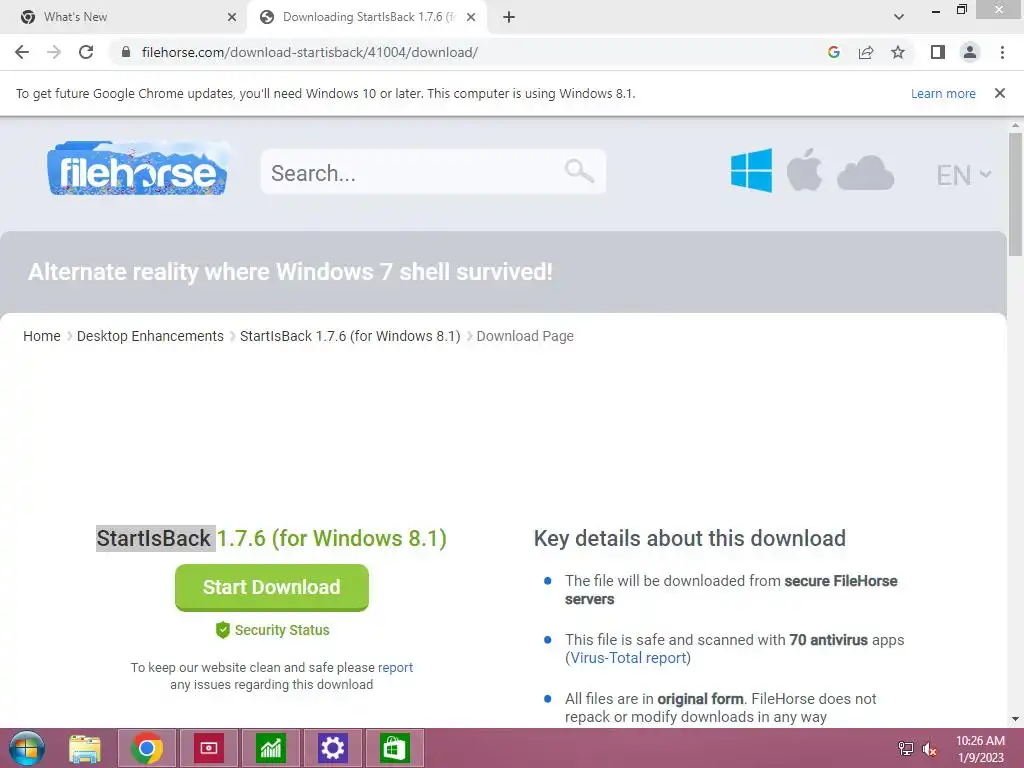
Task: Click the address bar URL
Action: coord(310,52)
